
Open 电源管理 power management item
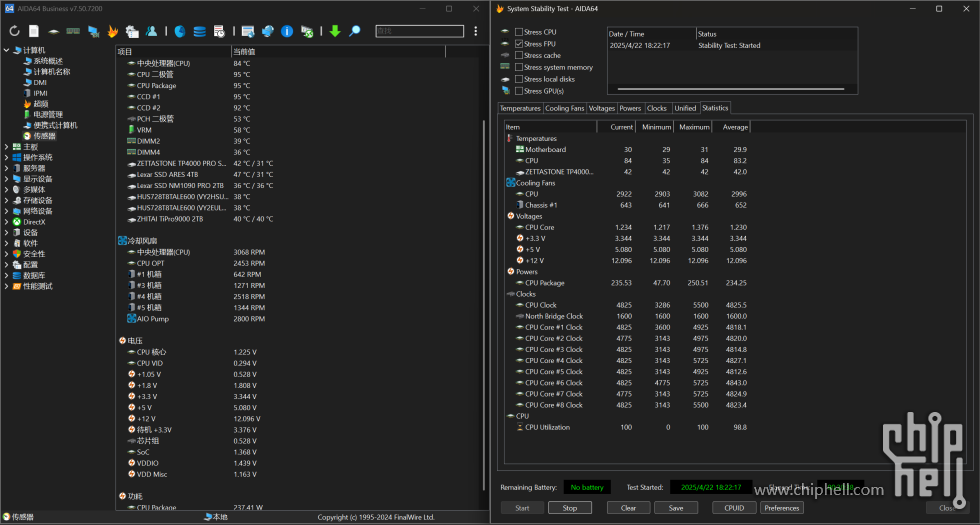[x=48, y=114]
